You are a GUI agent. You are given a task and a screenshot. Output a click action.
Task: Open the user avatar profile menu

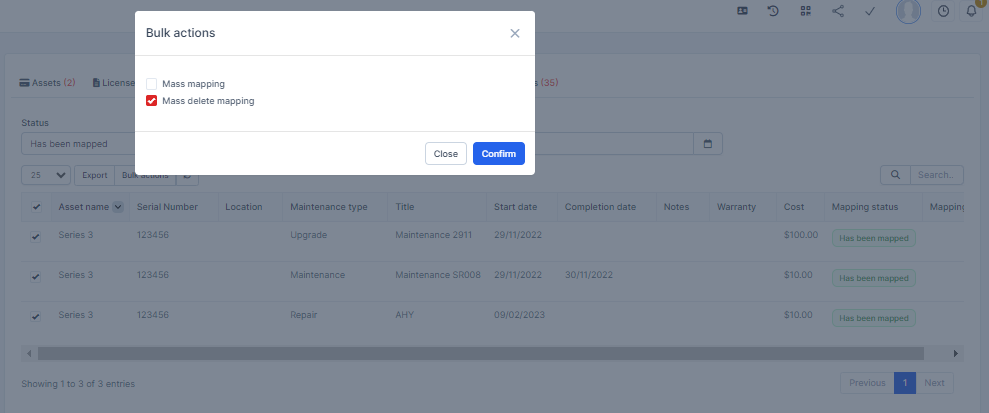coord(908,11)
